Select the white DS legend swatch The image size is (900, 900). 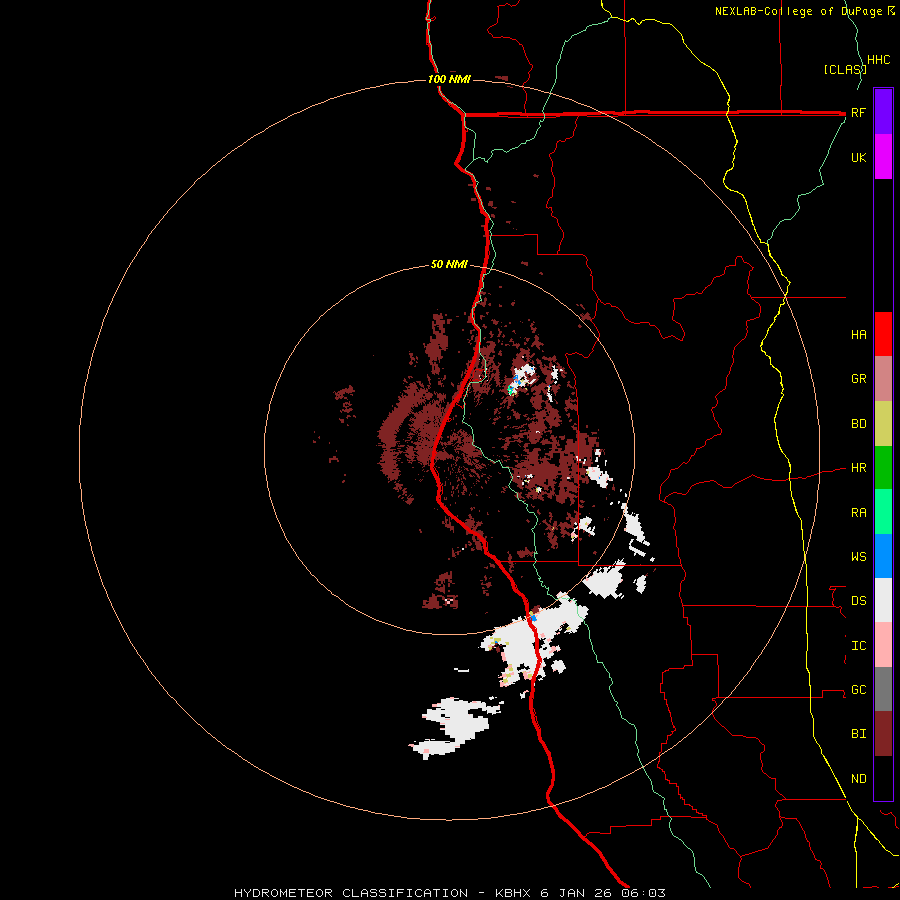coord(883,600)
